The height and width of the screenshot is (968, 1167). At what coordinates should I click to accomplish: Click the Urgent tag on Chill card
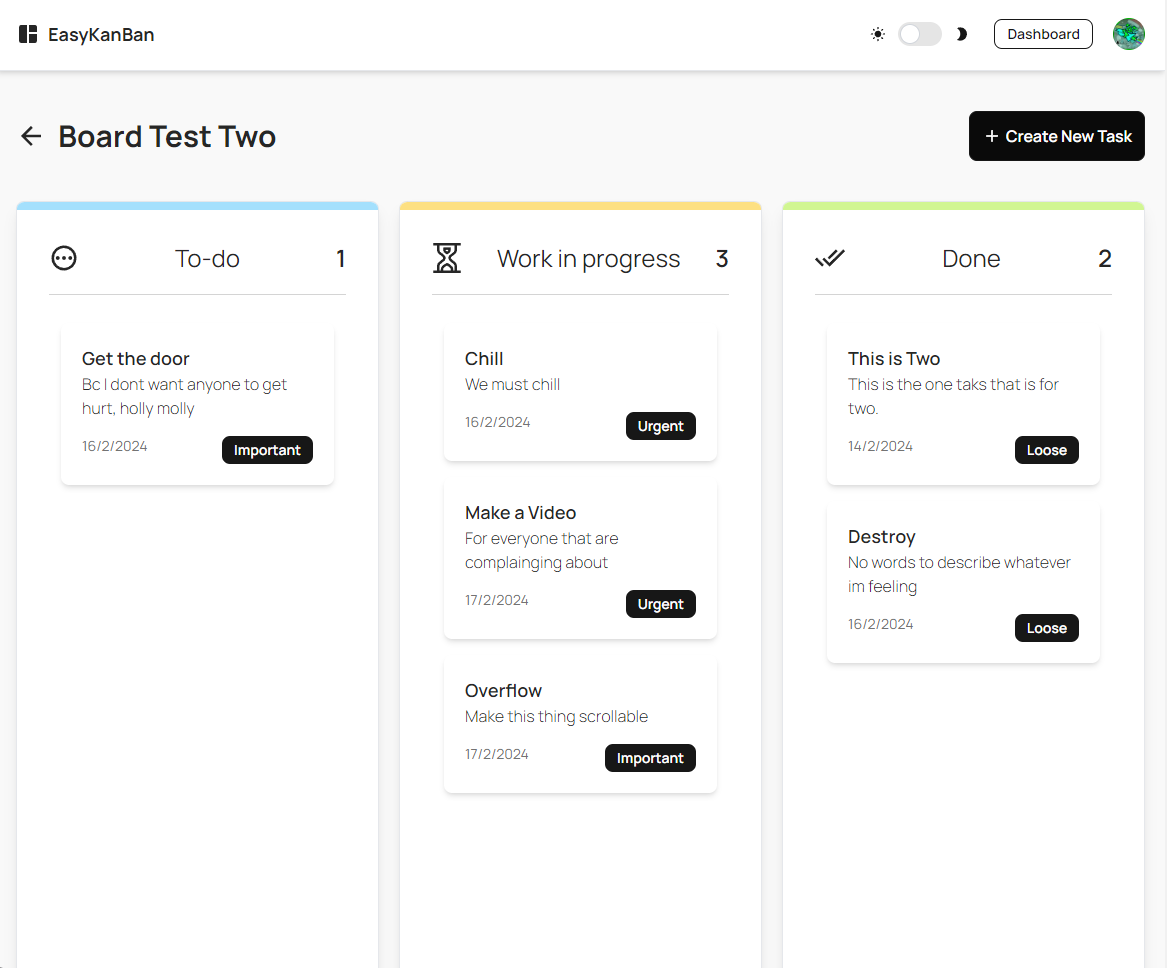[x=660, y=426]
